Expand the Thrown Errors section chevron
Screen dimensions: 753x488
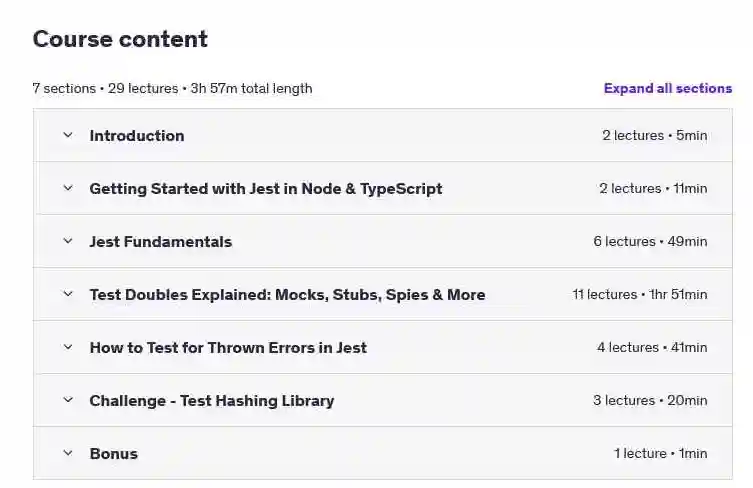(x=68, y=346)
